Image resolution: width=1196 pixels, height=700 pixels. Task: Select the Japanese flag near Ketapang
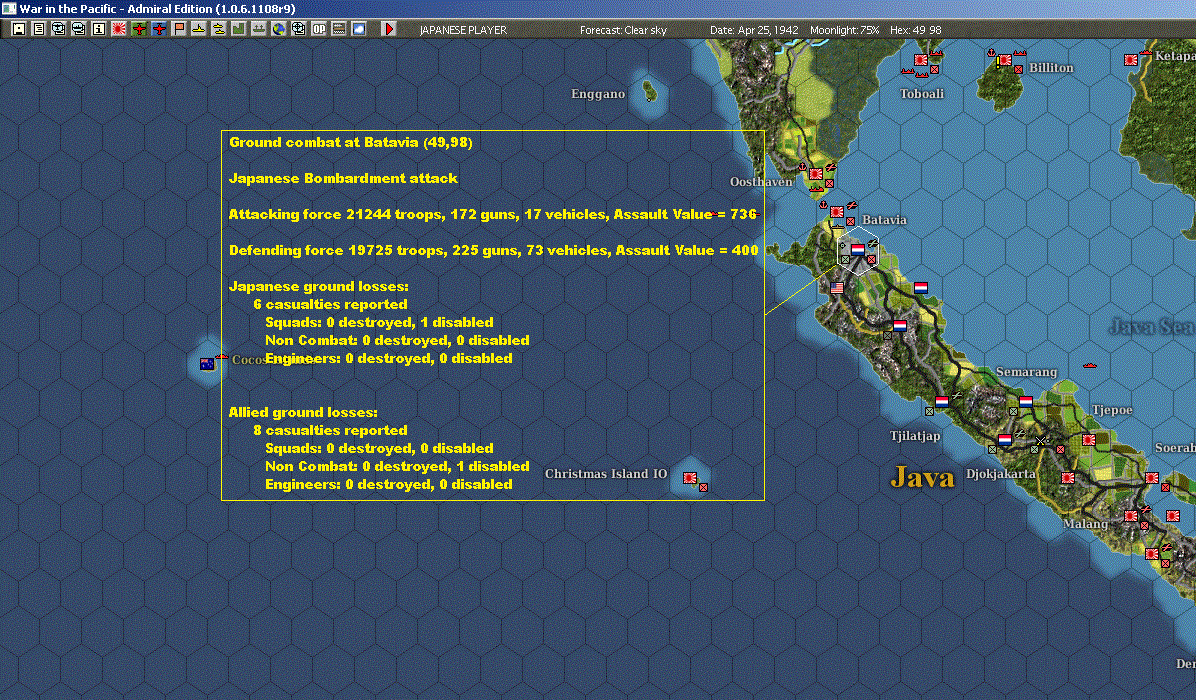tap(1131, 59)
